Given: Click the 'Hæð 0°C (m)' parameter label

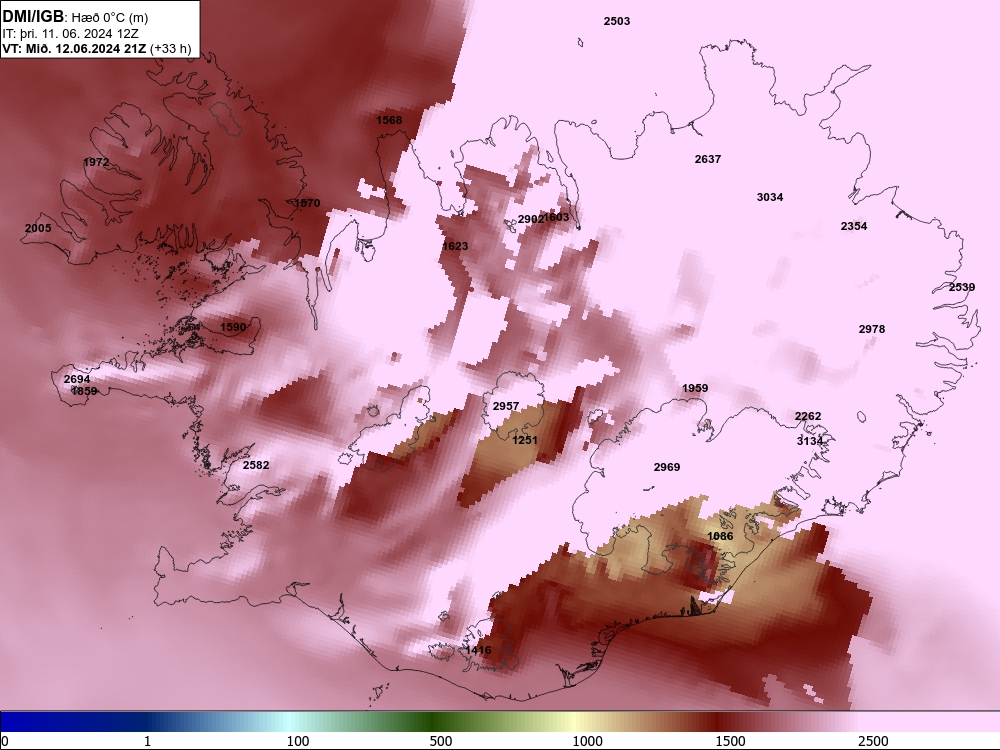Looking at the screenshot, I should [x=108, y=18].
